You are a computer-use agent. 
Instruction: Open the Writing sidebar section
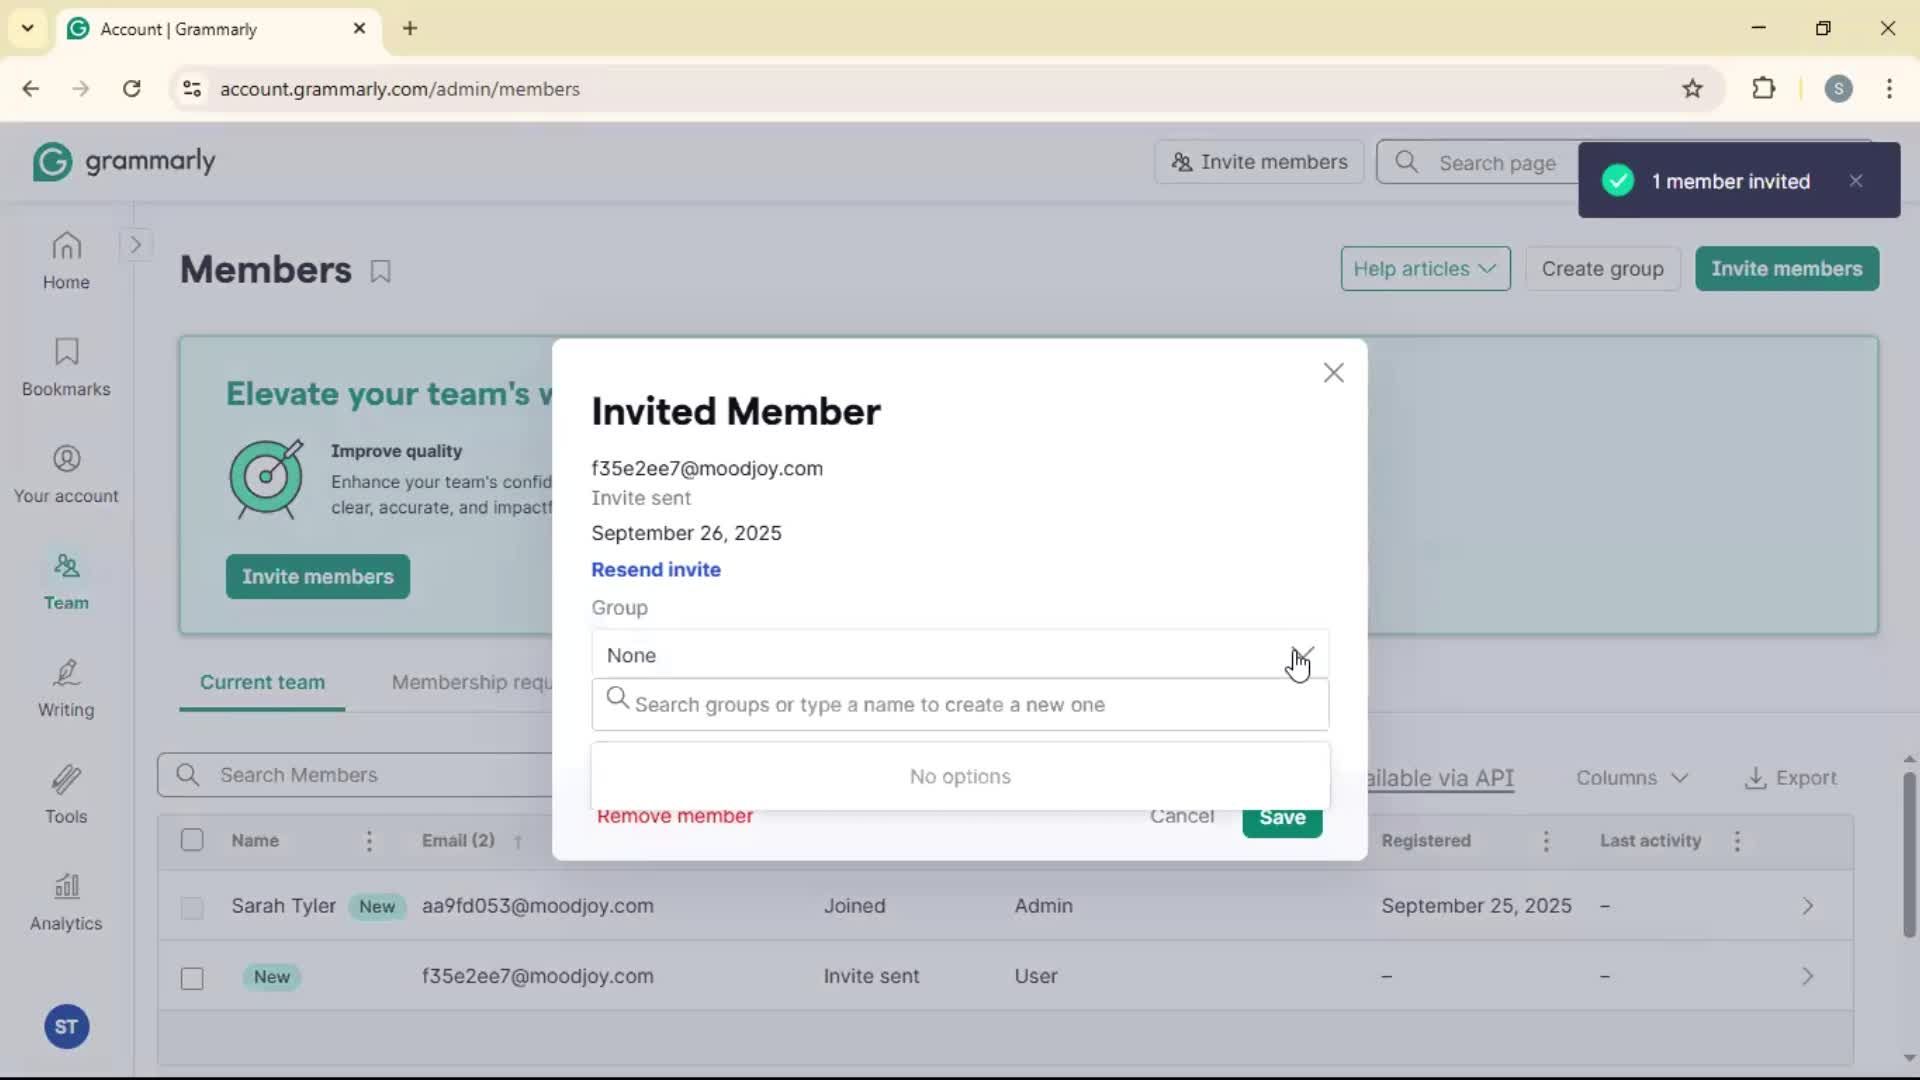coord(66,688)
